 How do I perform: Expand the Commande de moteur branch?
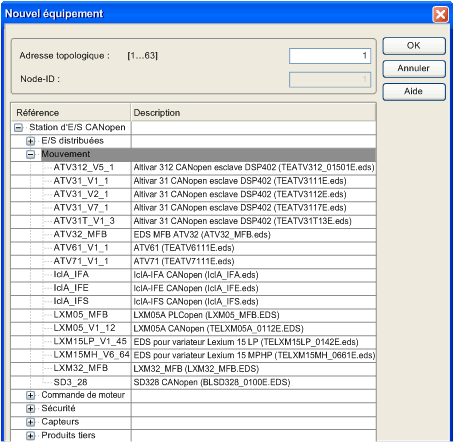click(30, 395)
